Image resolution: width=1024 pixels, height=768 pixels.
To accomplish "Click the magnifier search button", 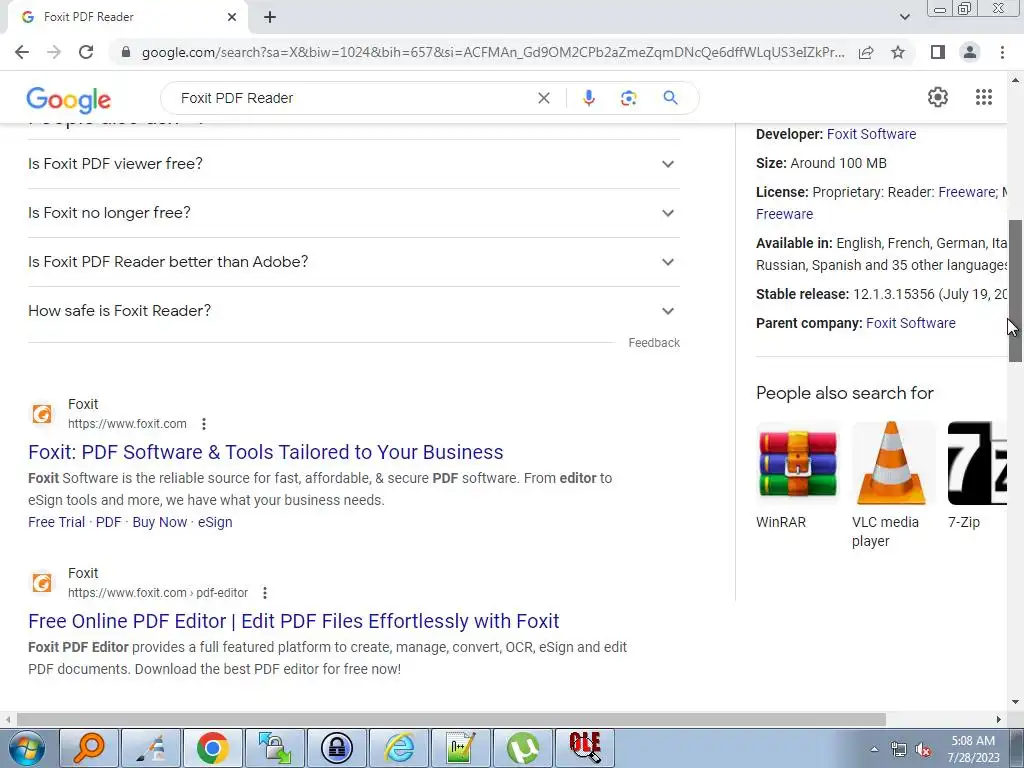I will (670, 98).
